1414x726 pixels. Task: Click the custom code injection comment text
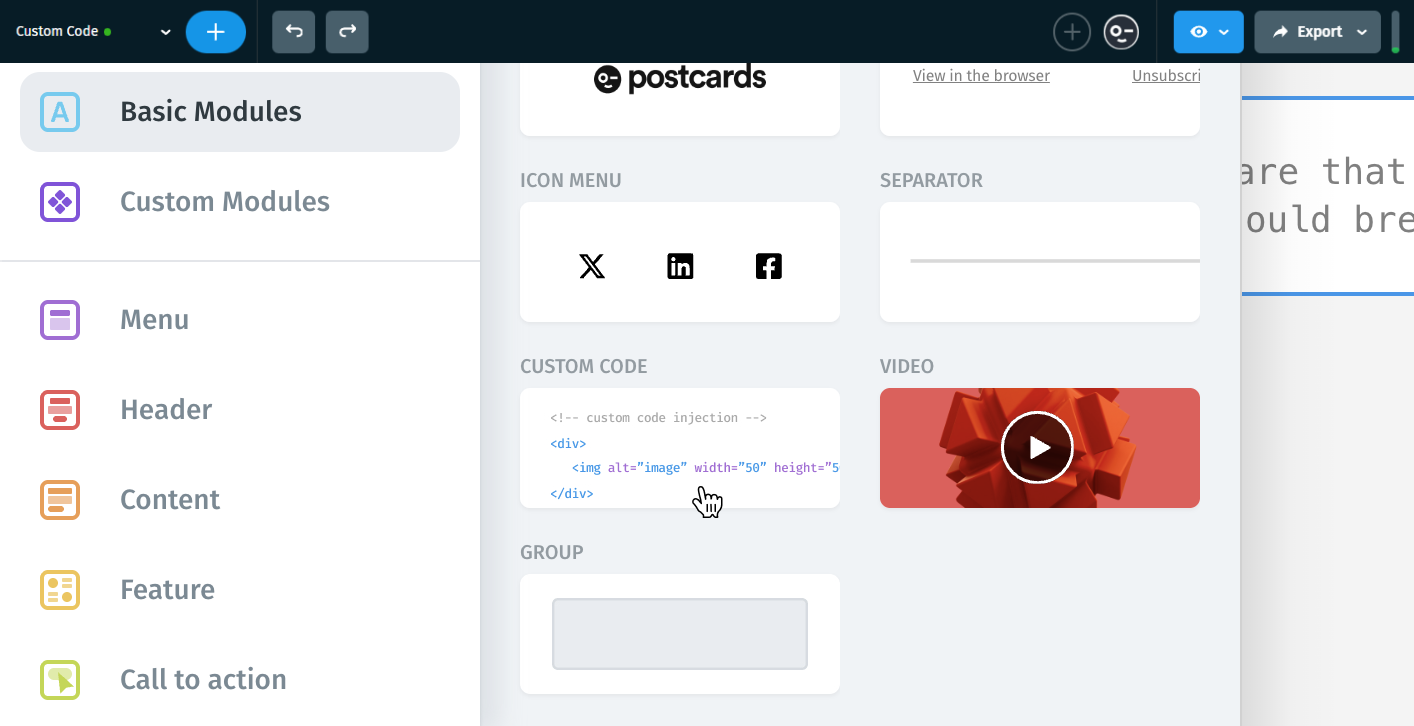(659, 418)
